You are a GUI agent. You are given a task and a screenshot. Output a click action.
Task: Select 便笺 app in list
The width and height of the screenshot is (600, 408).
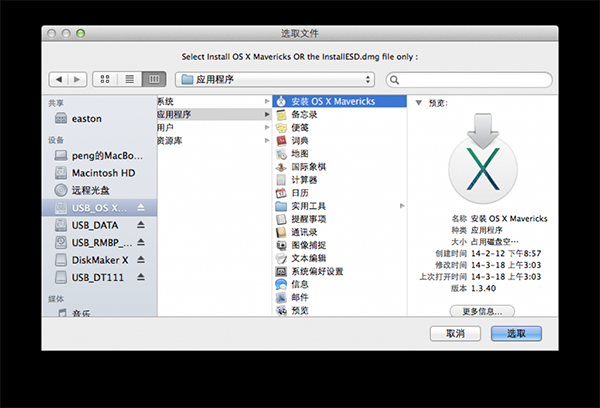(339, 127)
